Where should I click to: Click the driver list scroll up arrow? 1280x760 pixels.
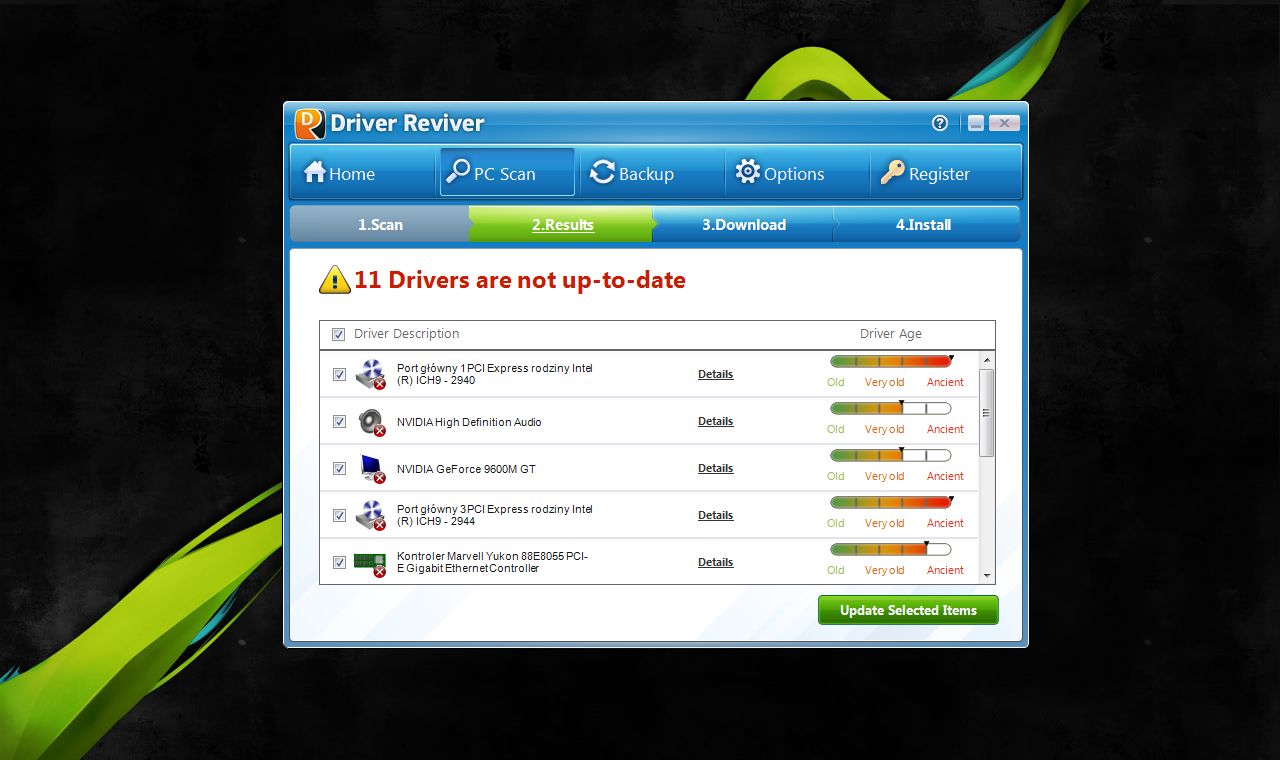[x=987, y=360]
